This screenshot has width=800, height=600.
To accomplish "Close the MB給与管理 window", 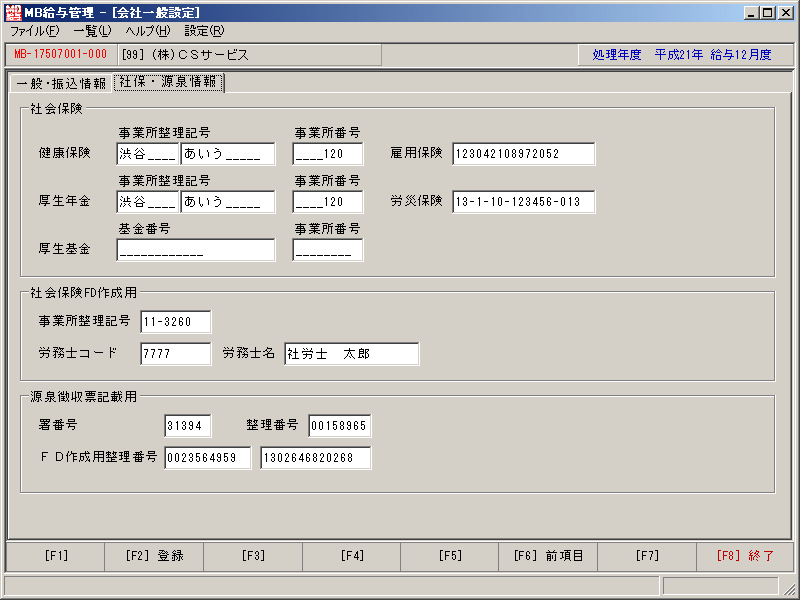I will point(786,13).
